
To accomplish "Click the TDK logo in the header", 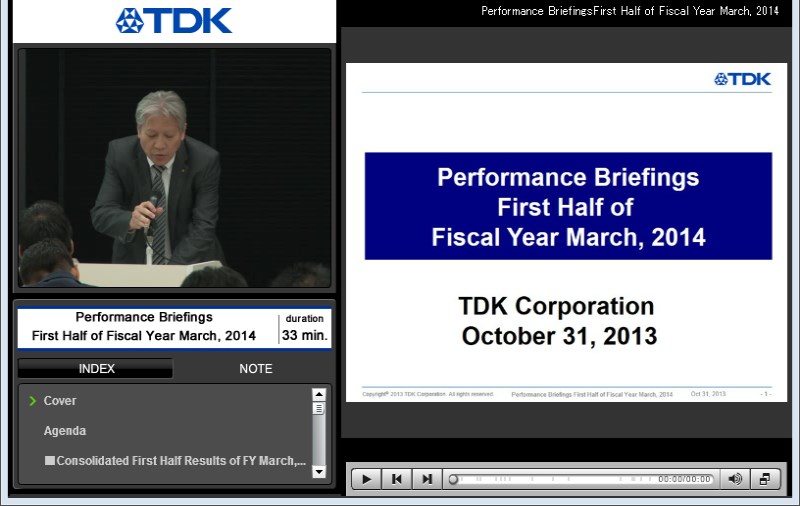I will click(x=174, y=21).
